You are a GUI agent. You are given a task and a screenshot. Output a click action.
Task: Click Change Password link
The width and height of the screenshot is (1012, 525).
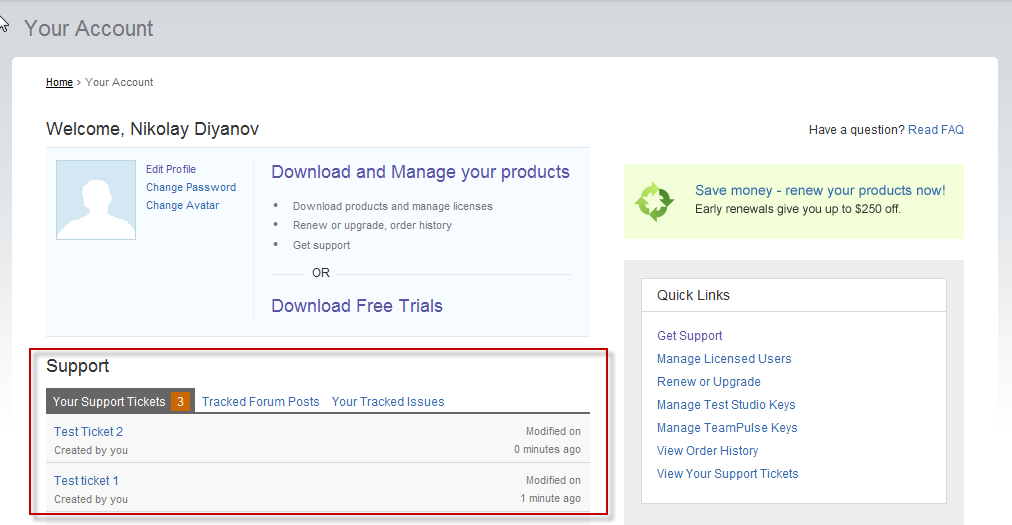click(x=191, y=187)
